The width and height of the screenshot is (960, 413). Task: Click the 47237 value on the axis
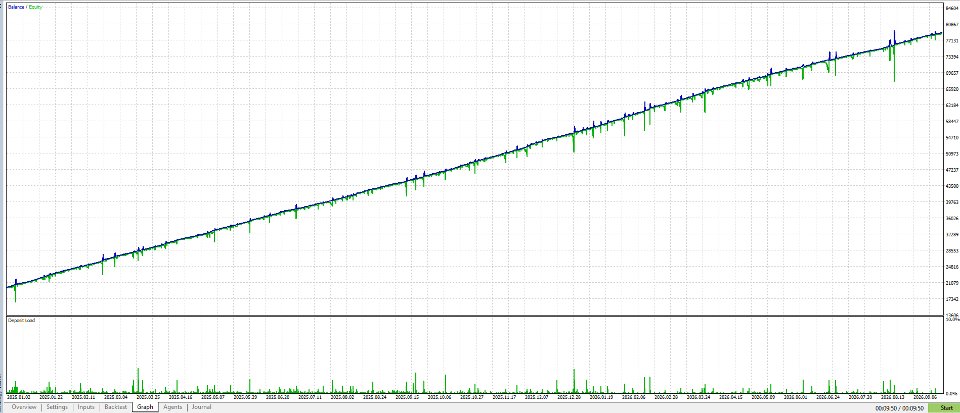point(951,170)
